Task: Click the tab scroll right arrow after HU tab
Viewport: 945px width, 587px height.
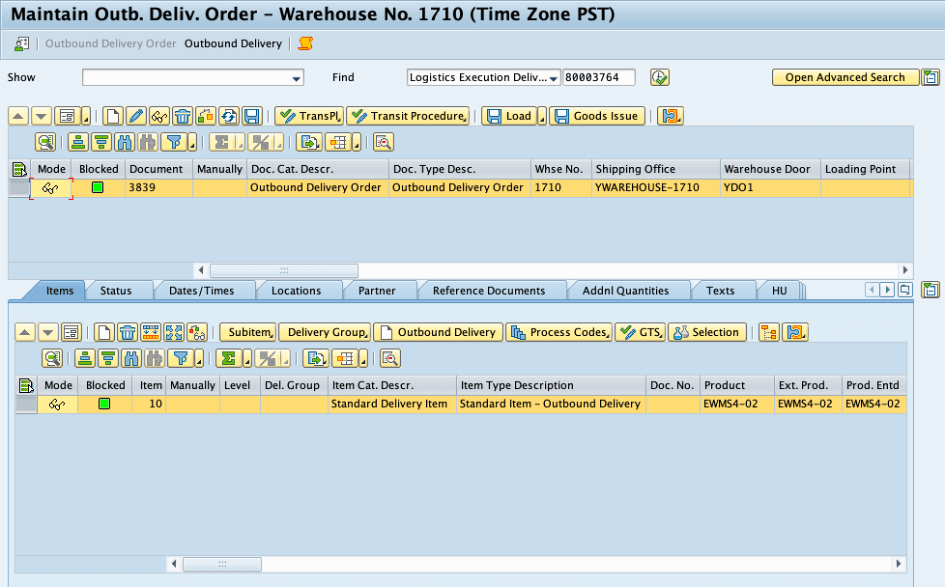Action: 887,290
